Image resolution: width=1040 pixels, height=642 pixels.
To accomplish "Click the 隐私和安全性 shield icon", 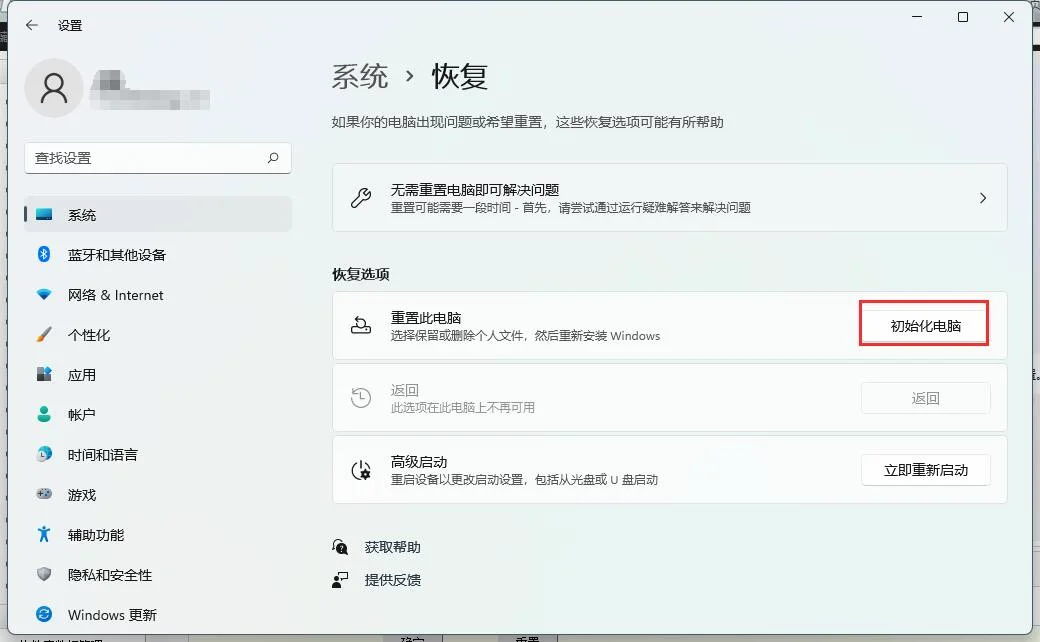I will tap(44, 575).
